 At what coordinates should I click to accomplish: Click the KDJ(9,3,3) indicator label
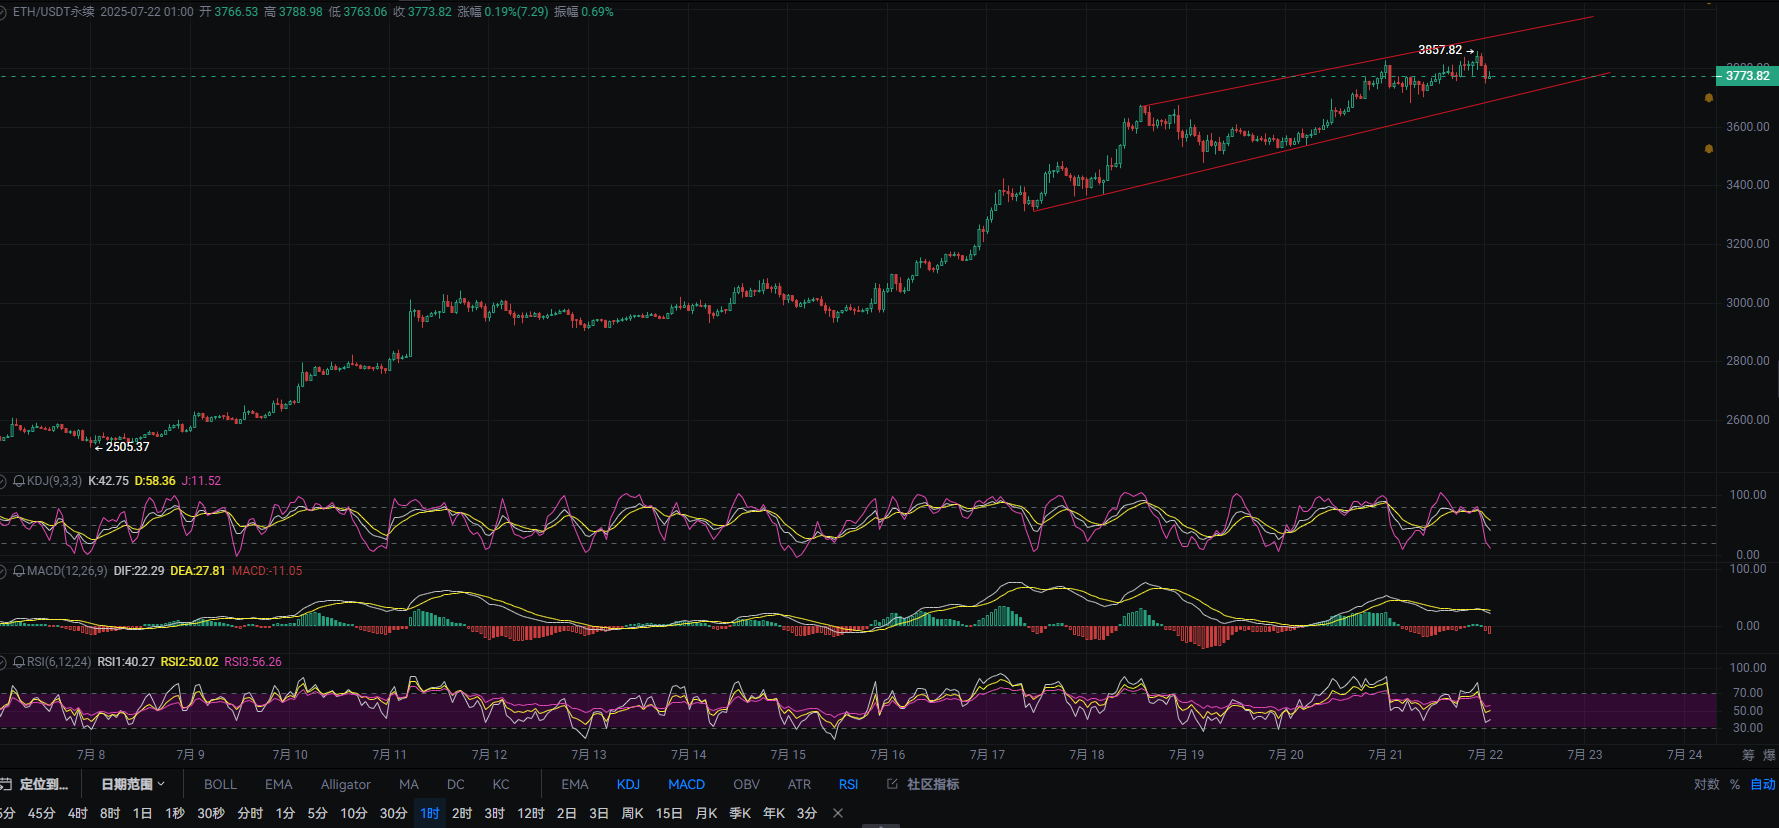(x=54, y=481)
